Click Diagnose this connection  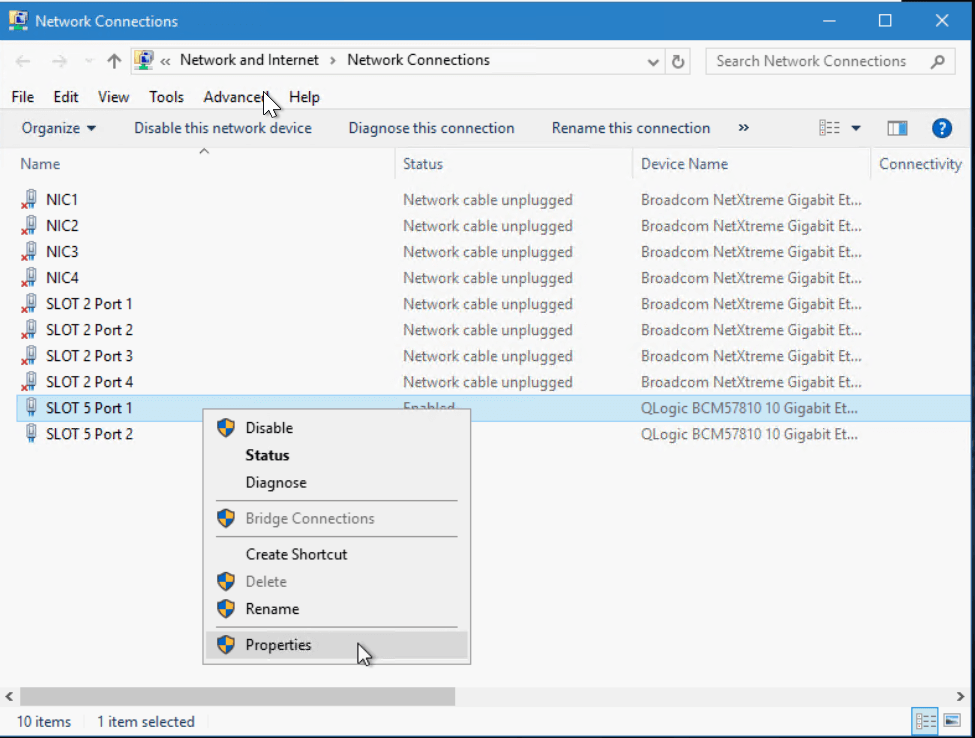pyautogui.click(x=431, y=128)
